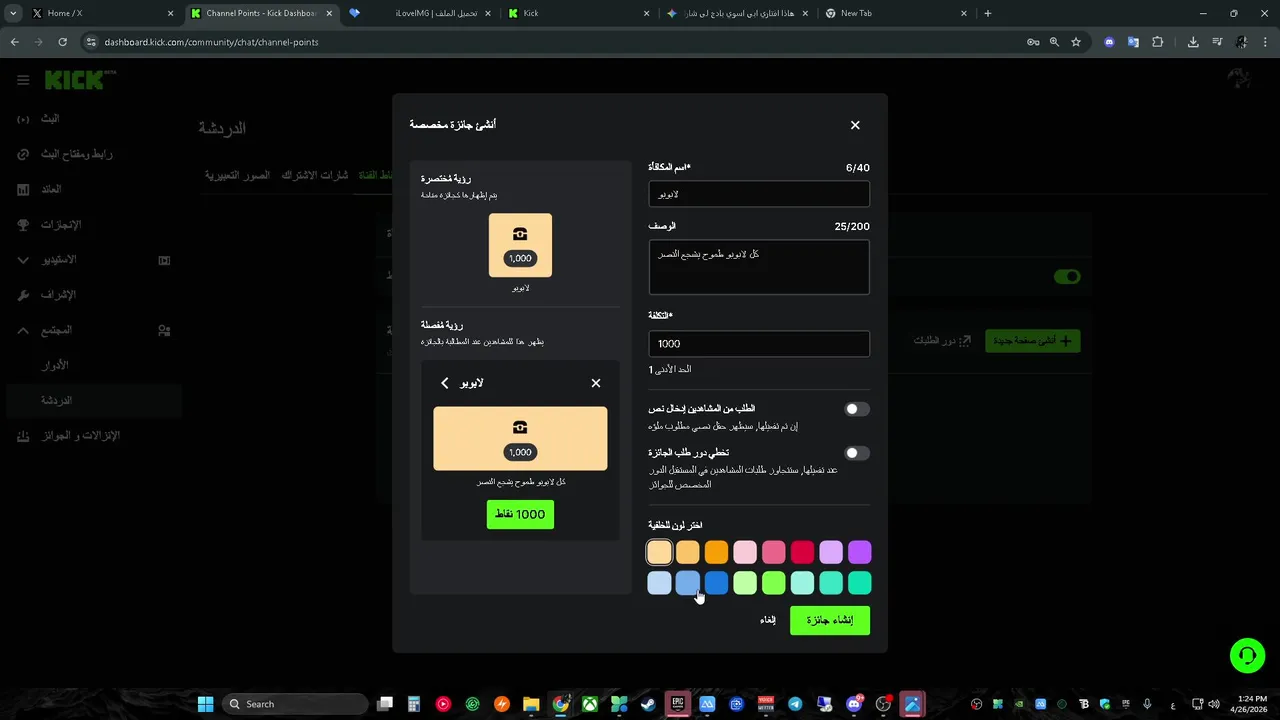The height and width of the screenshot is (720, 1280).
Task: Select the bright orange color swatch
Action: 716,552
